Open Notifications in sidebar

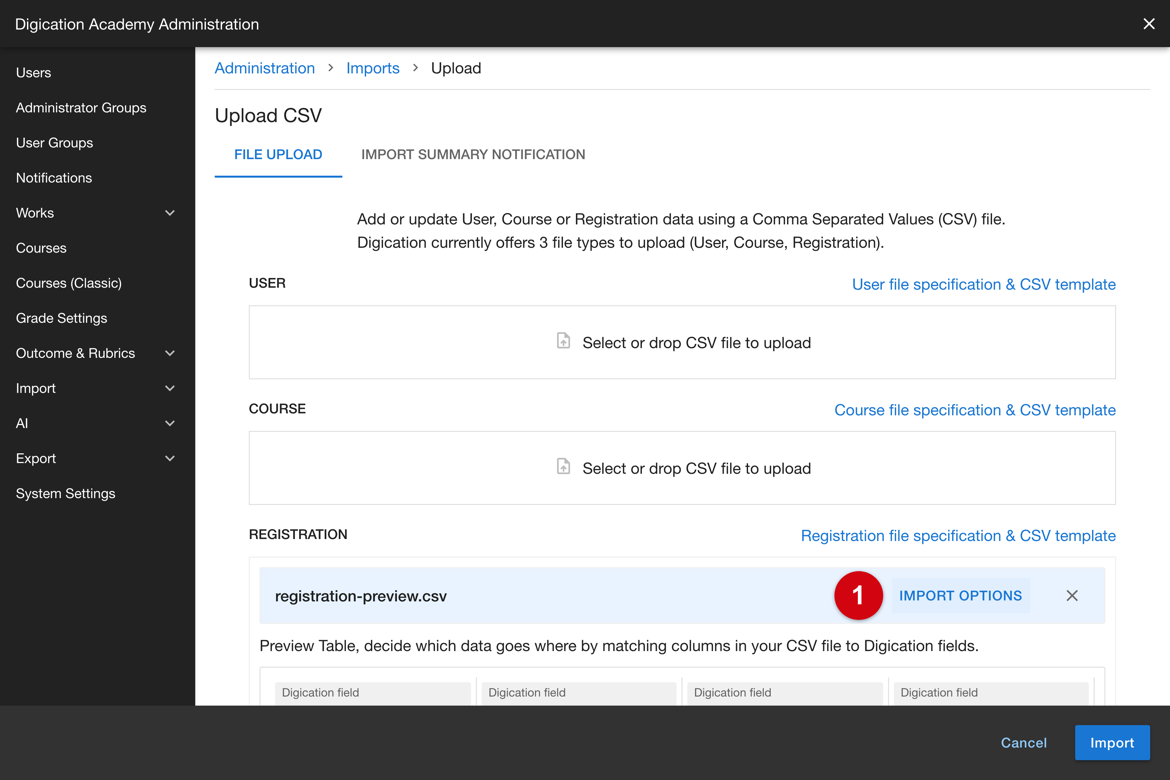point(54,178)
